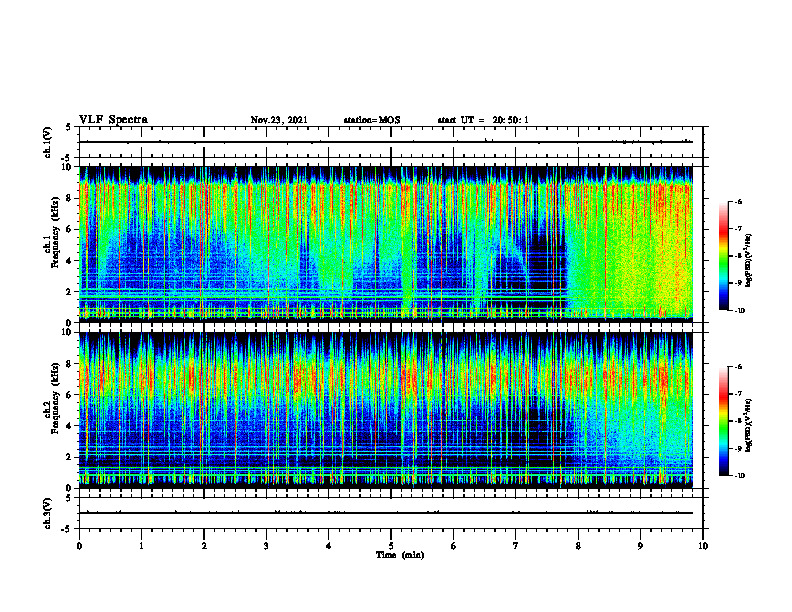The width and height of the screenshot is (792, 612).
Task: Click the "8" kHz tick on ch.2 frequency axis
Action: [70, 364]
